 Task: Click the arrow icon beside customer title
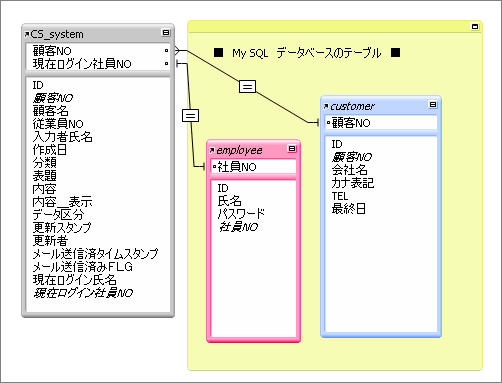click(326, 106)
